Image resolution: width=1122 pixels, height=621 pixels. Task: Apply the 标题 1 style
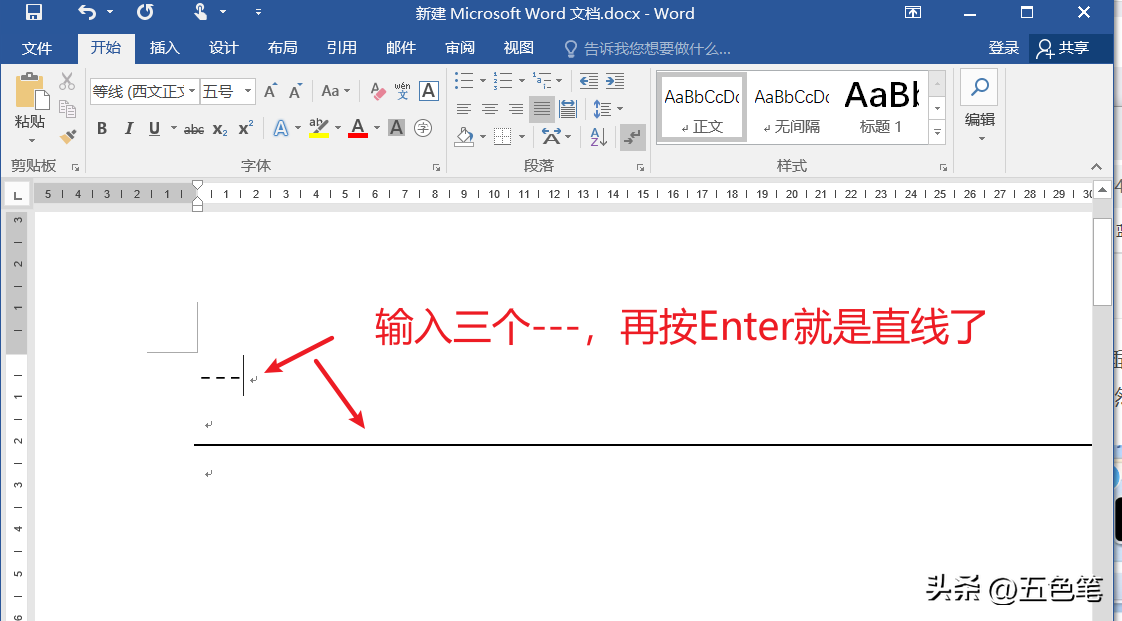tap(881, 108)
